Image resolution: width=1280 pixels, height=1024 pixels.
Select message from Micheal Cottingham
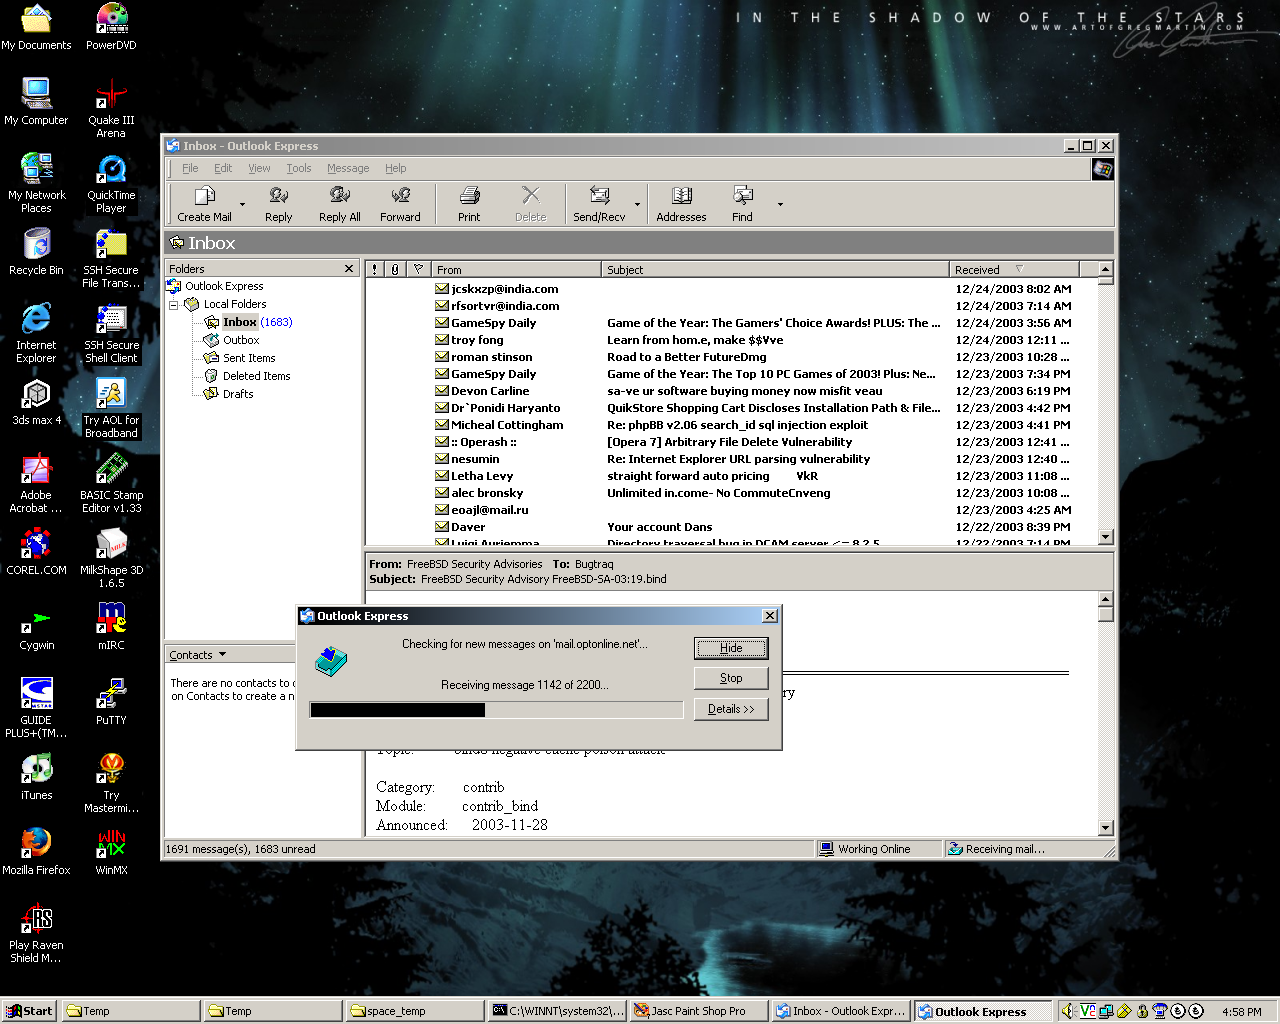[731, 425]
